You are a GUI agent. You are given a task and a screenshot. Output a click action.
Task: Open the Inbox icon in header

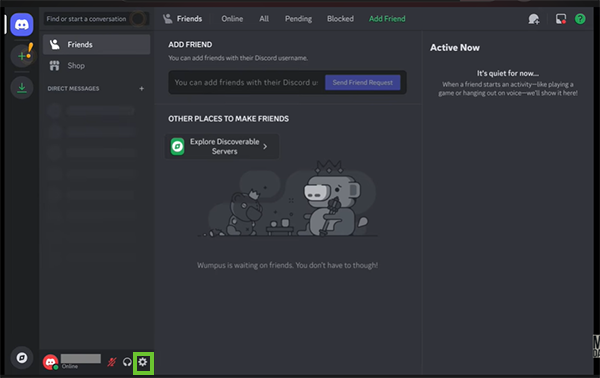pos(561,19)
